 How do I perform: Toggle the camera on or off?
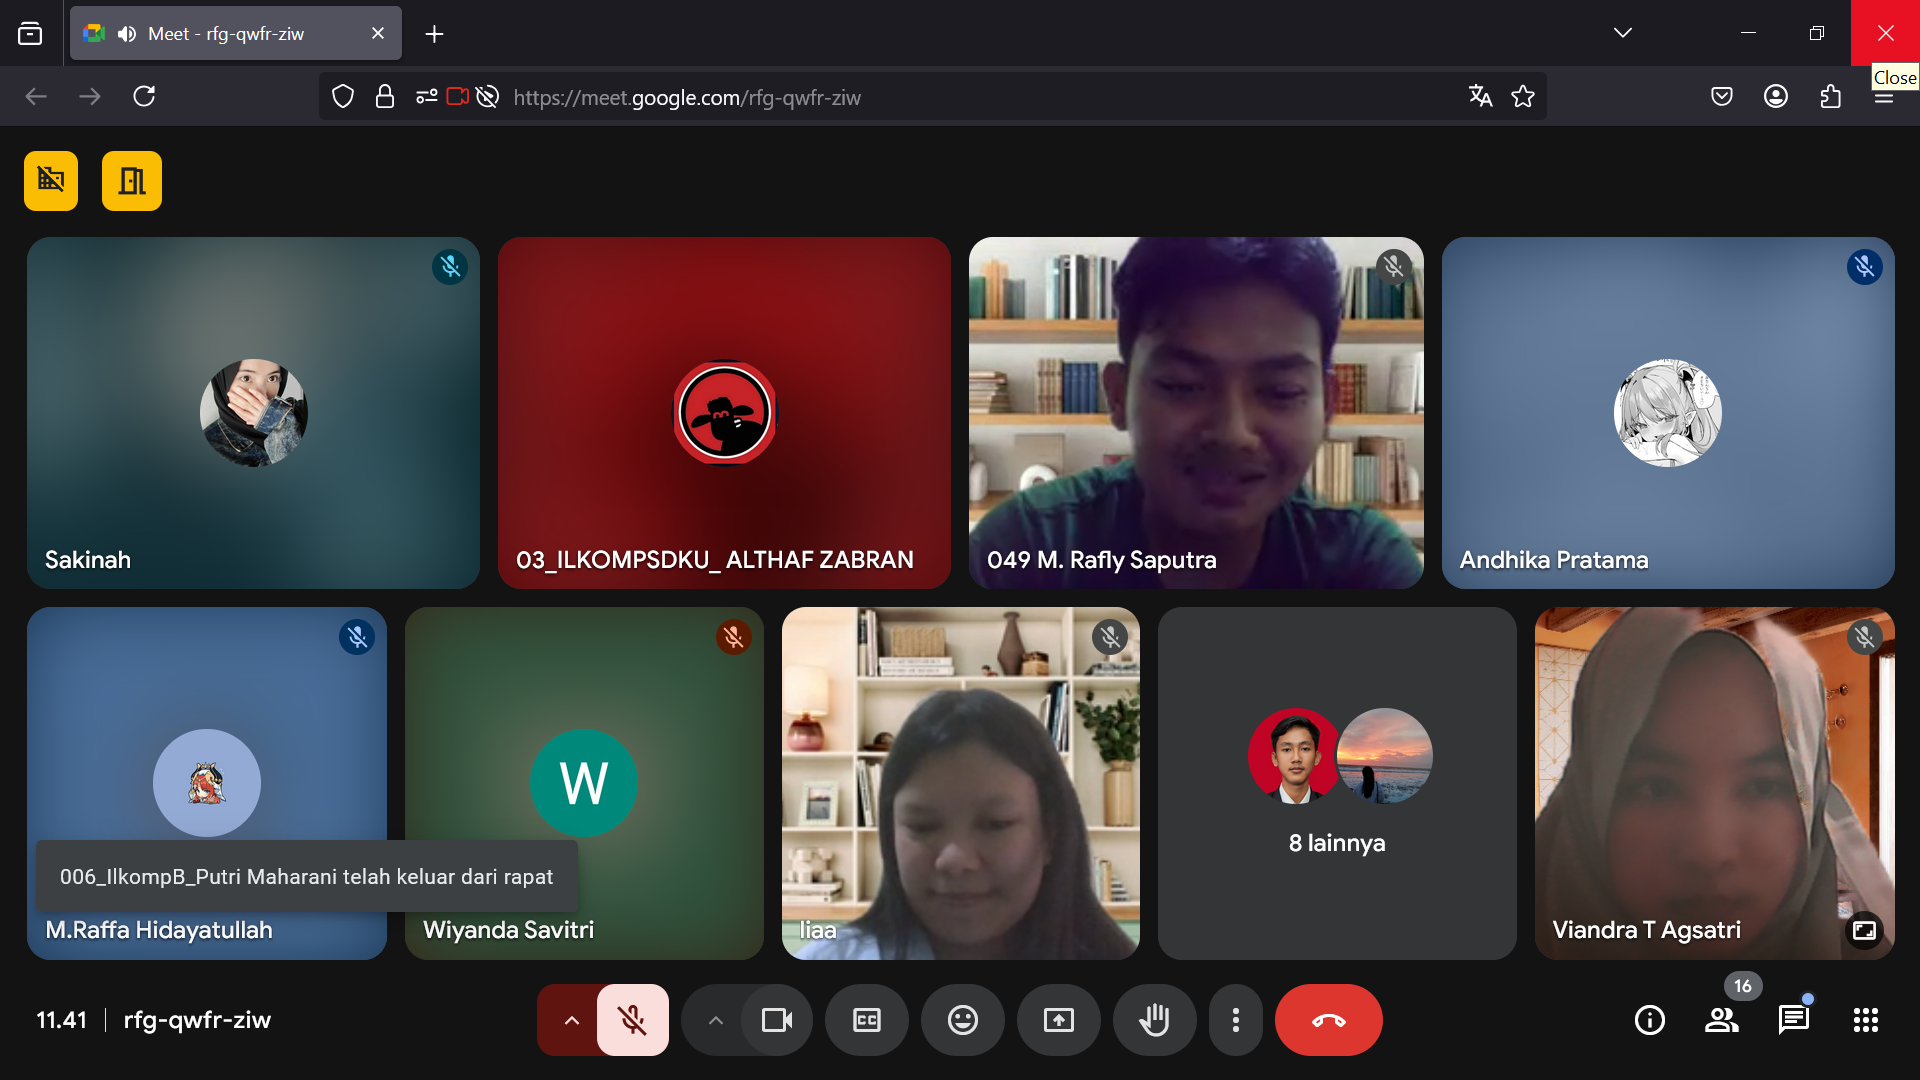[x=776, y=1020]
